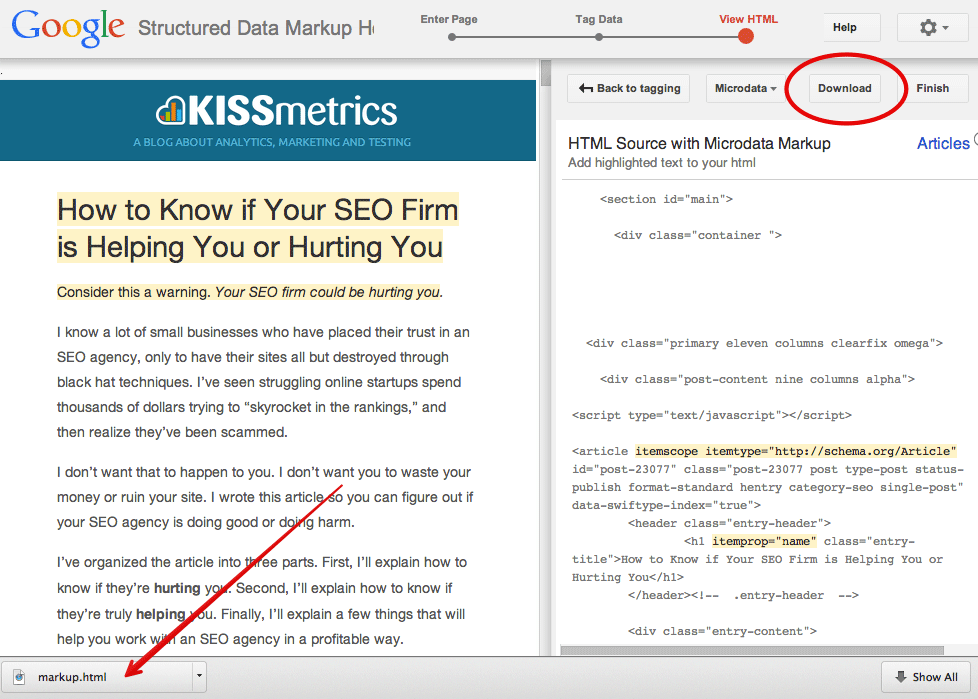Click the red View HTML progress dot
This screenshot has height=699, width=978.
746,37
